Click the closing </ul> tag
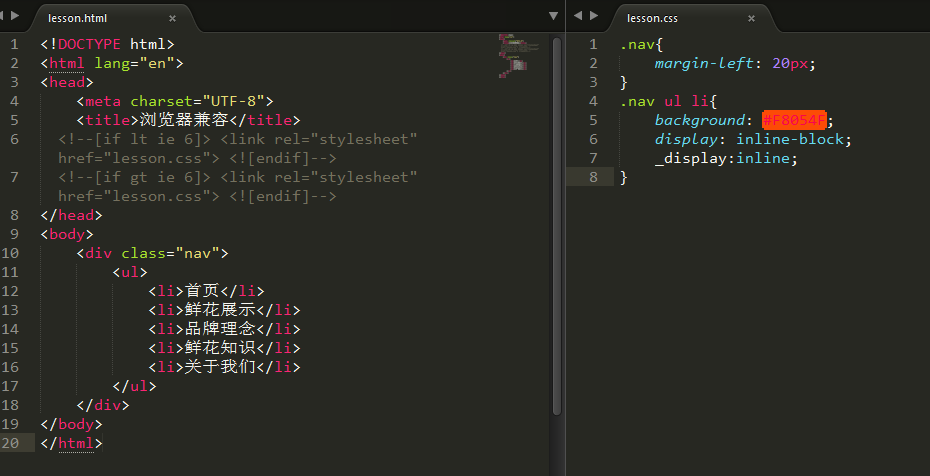930x476 pixels. click(134, 386)
